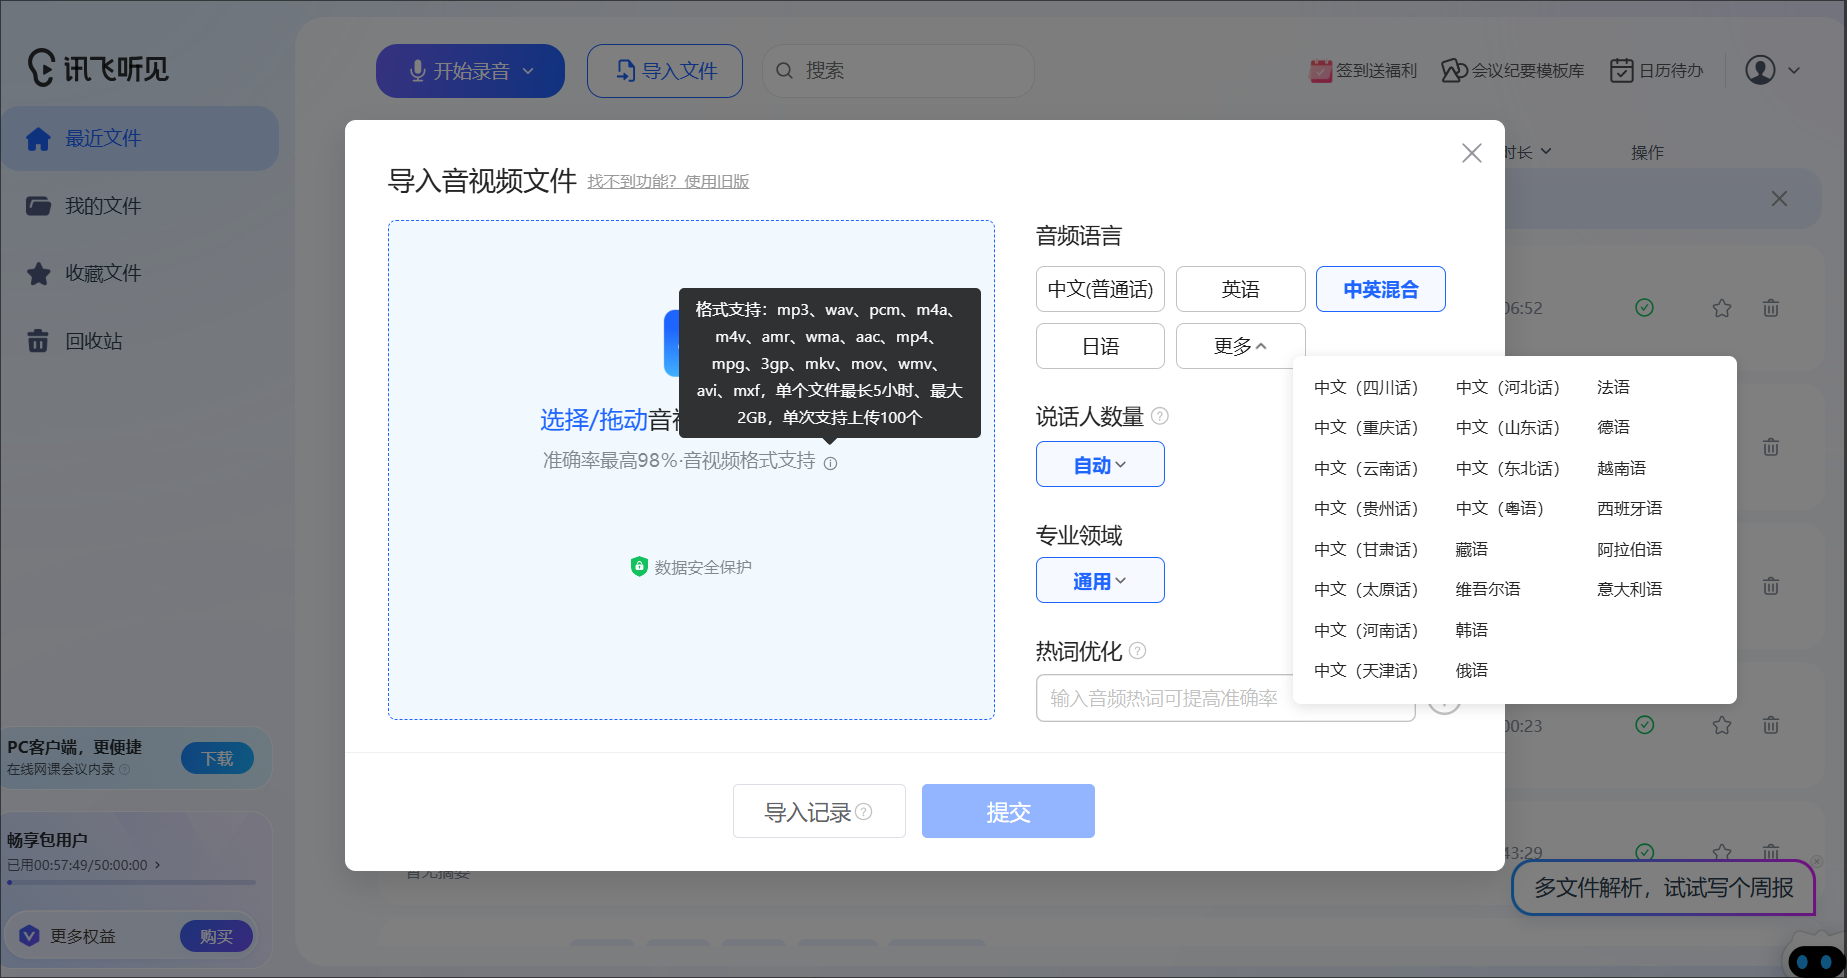Viewport: 1847px width, 978px height.
Task: Star the file row with 00:23 duration
Action: (1722, 725)
